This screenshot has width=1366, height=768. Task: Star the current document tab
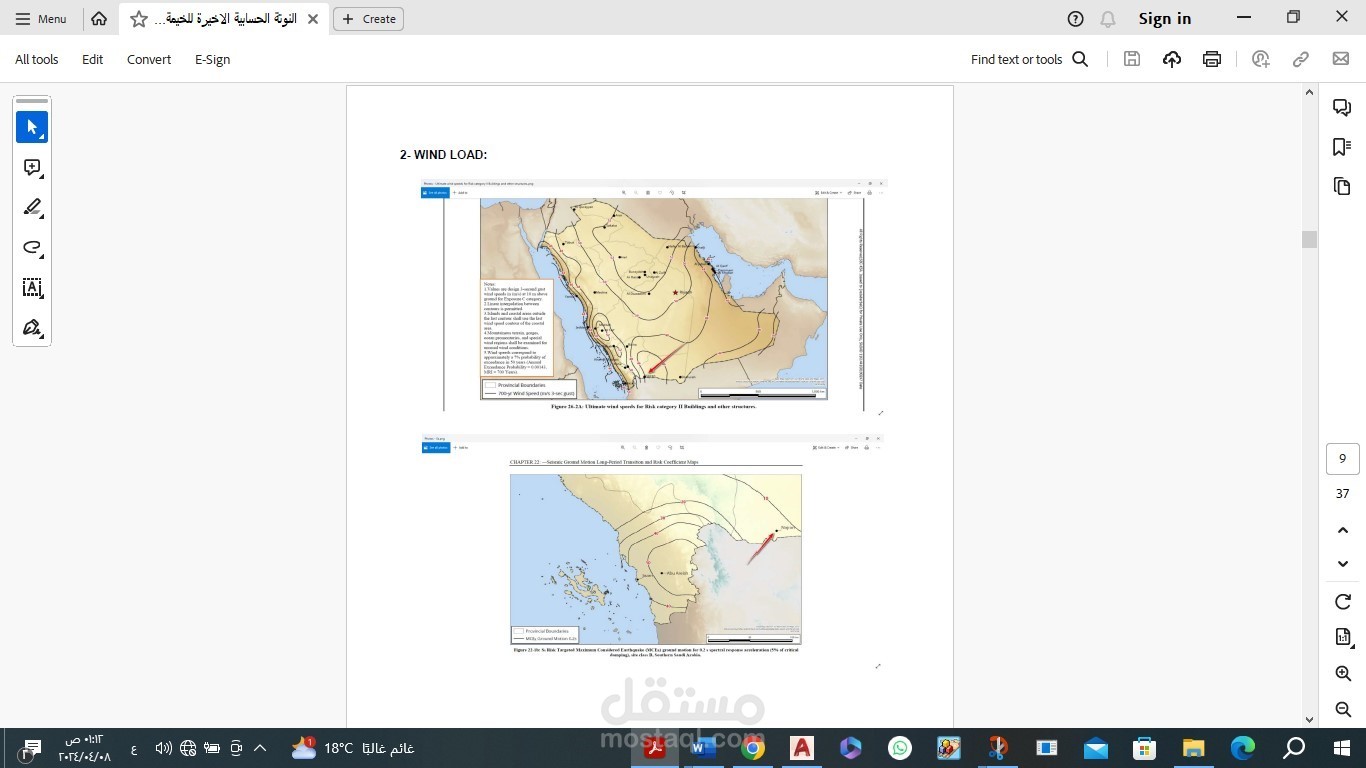pos(139,19)
